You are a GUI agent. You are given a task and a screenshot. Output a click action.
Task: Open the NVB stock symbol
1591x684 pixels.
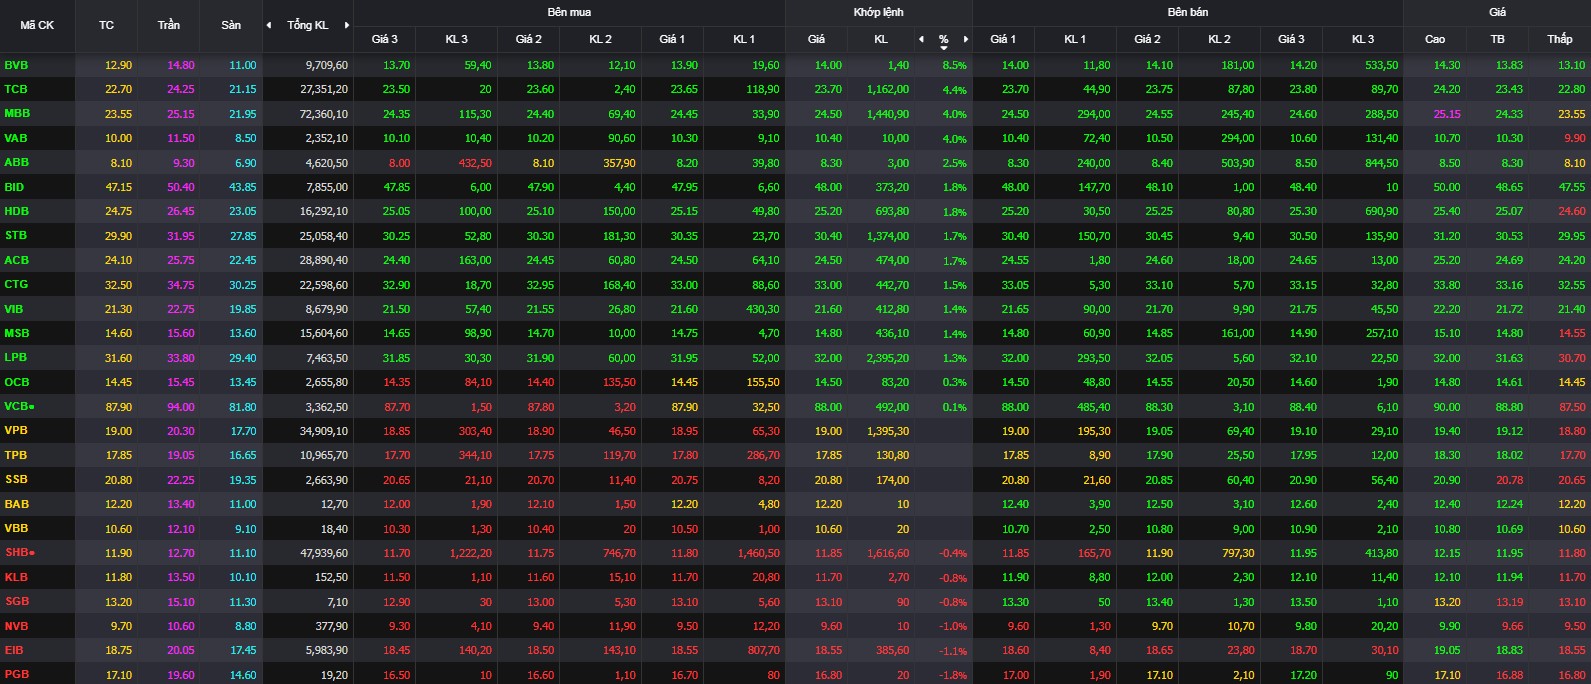click(x=16, y=626)
